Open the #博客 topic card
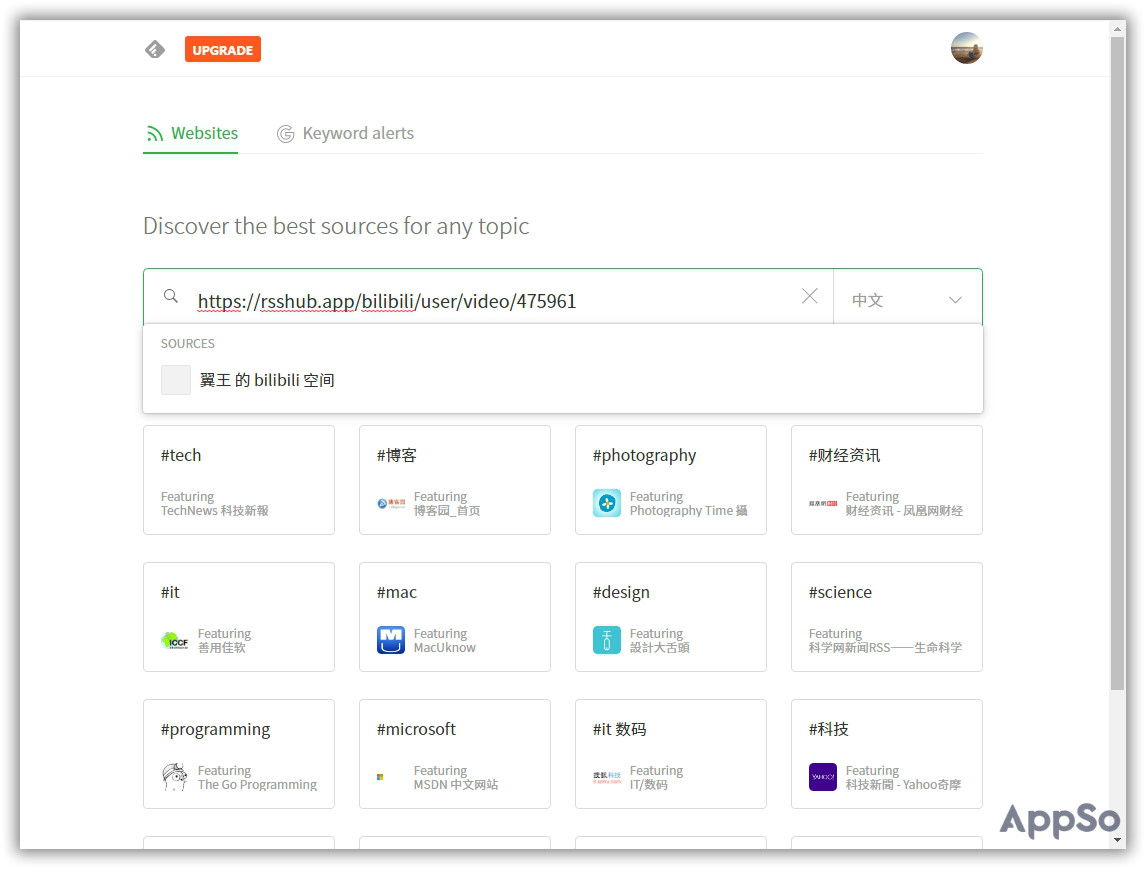Viewport: 1146px width, 869px height. 455,480
